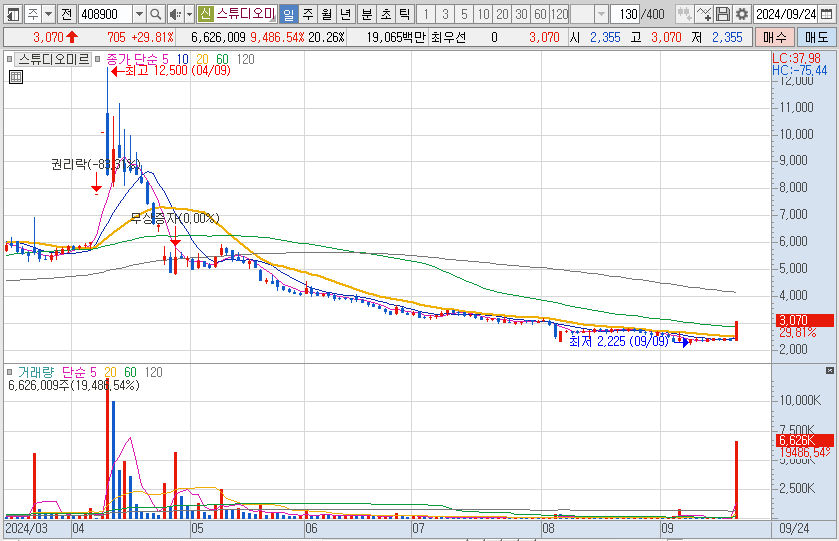Switch to the second 초 chart
The image size is (839, 541).
click(x=386, y=14)
